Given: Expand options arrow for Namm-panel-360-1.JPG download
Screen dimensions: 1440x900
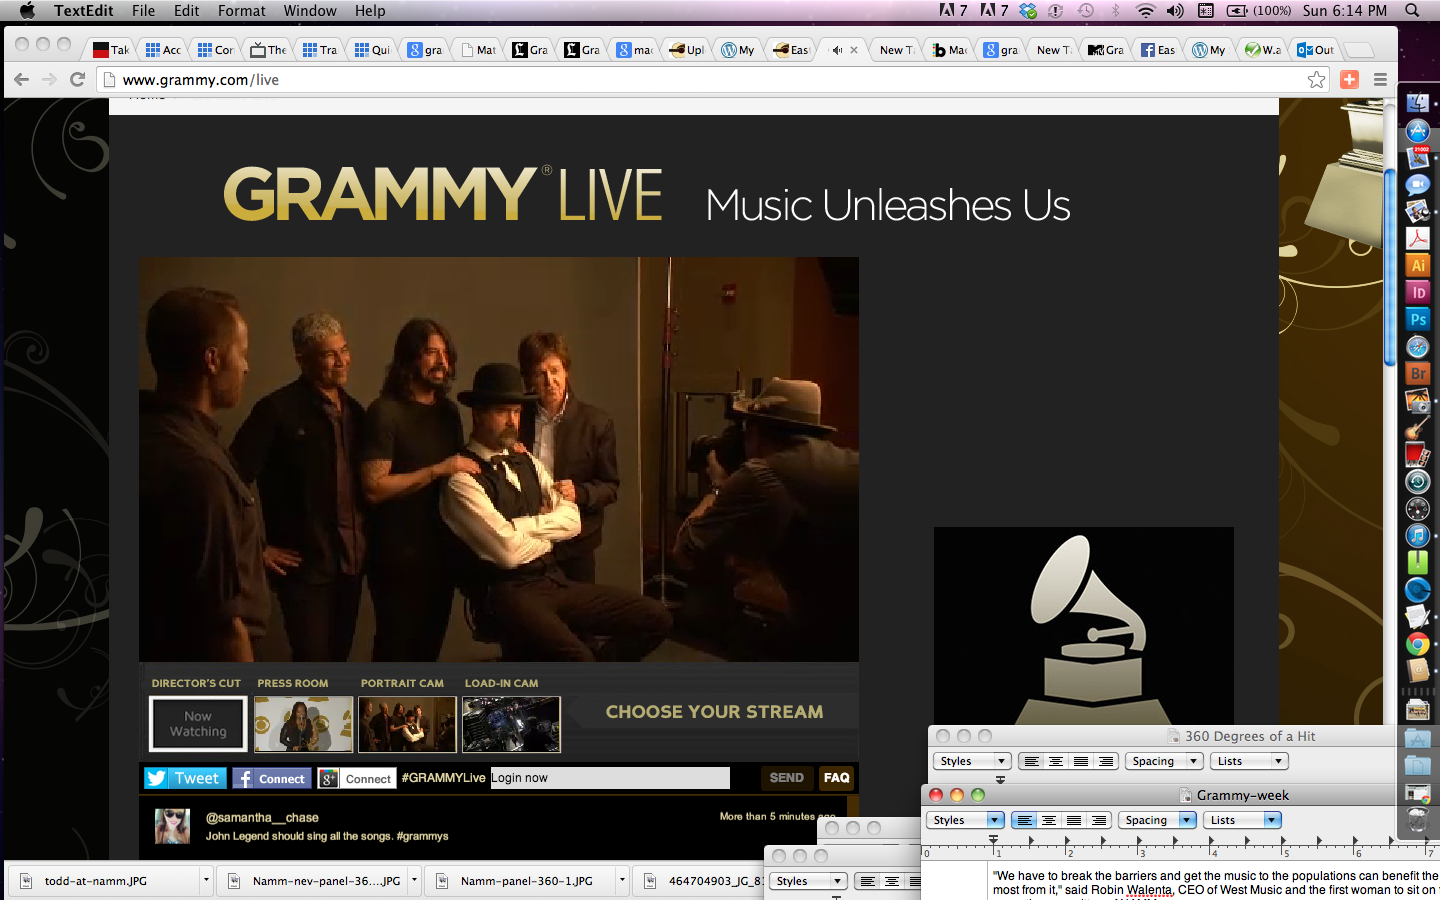Looking at the screenshot, I should coord(622,881).
